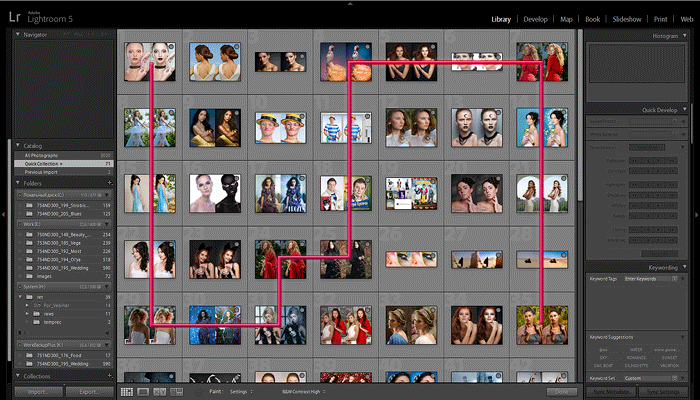Click plus icon in Collections panel header
700x400 pixels.
(110, 376)
